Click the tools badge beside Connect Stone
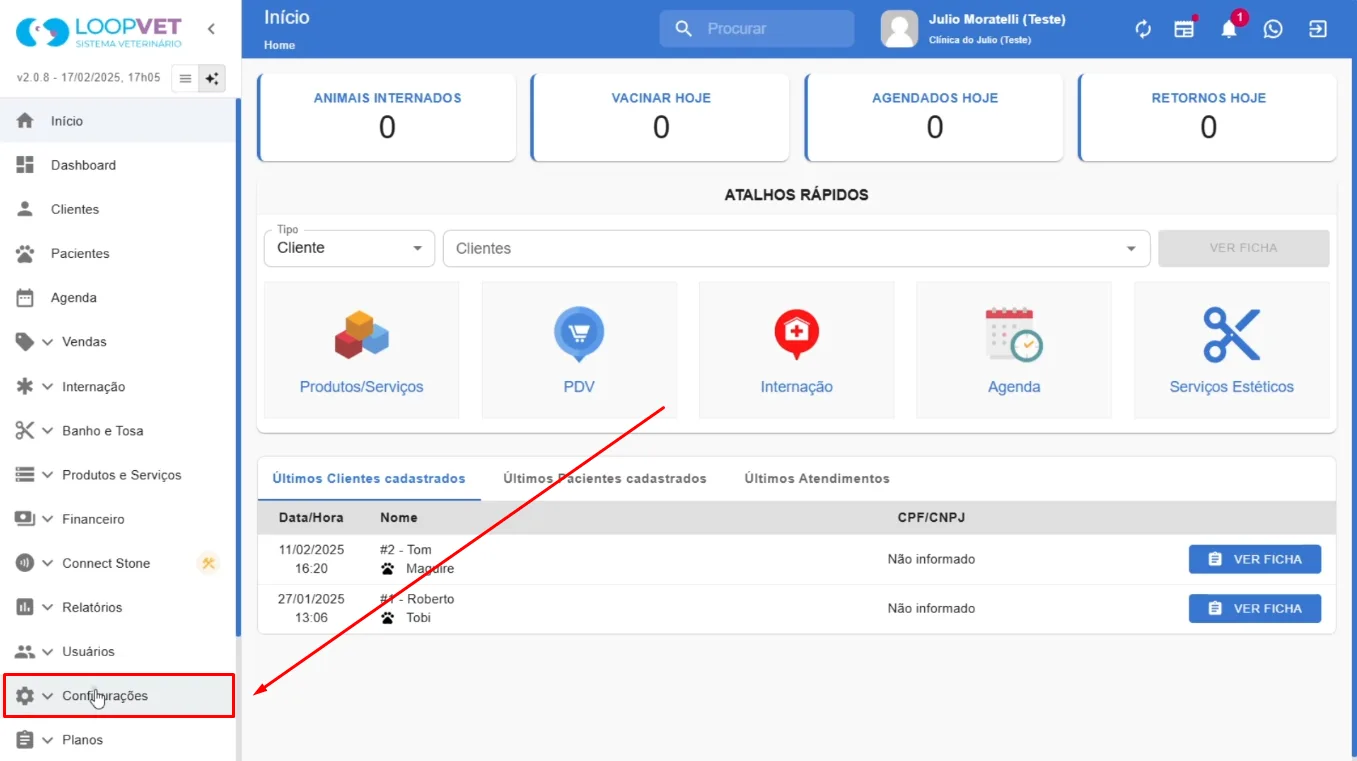1357x761 pixels. coord(209,563)
